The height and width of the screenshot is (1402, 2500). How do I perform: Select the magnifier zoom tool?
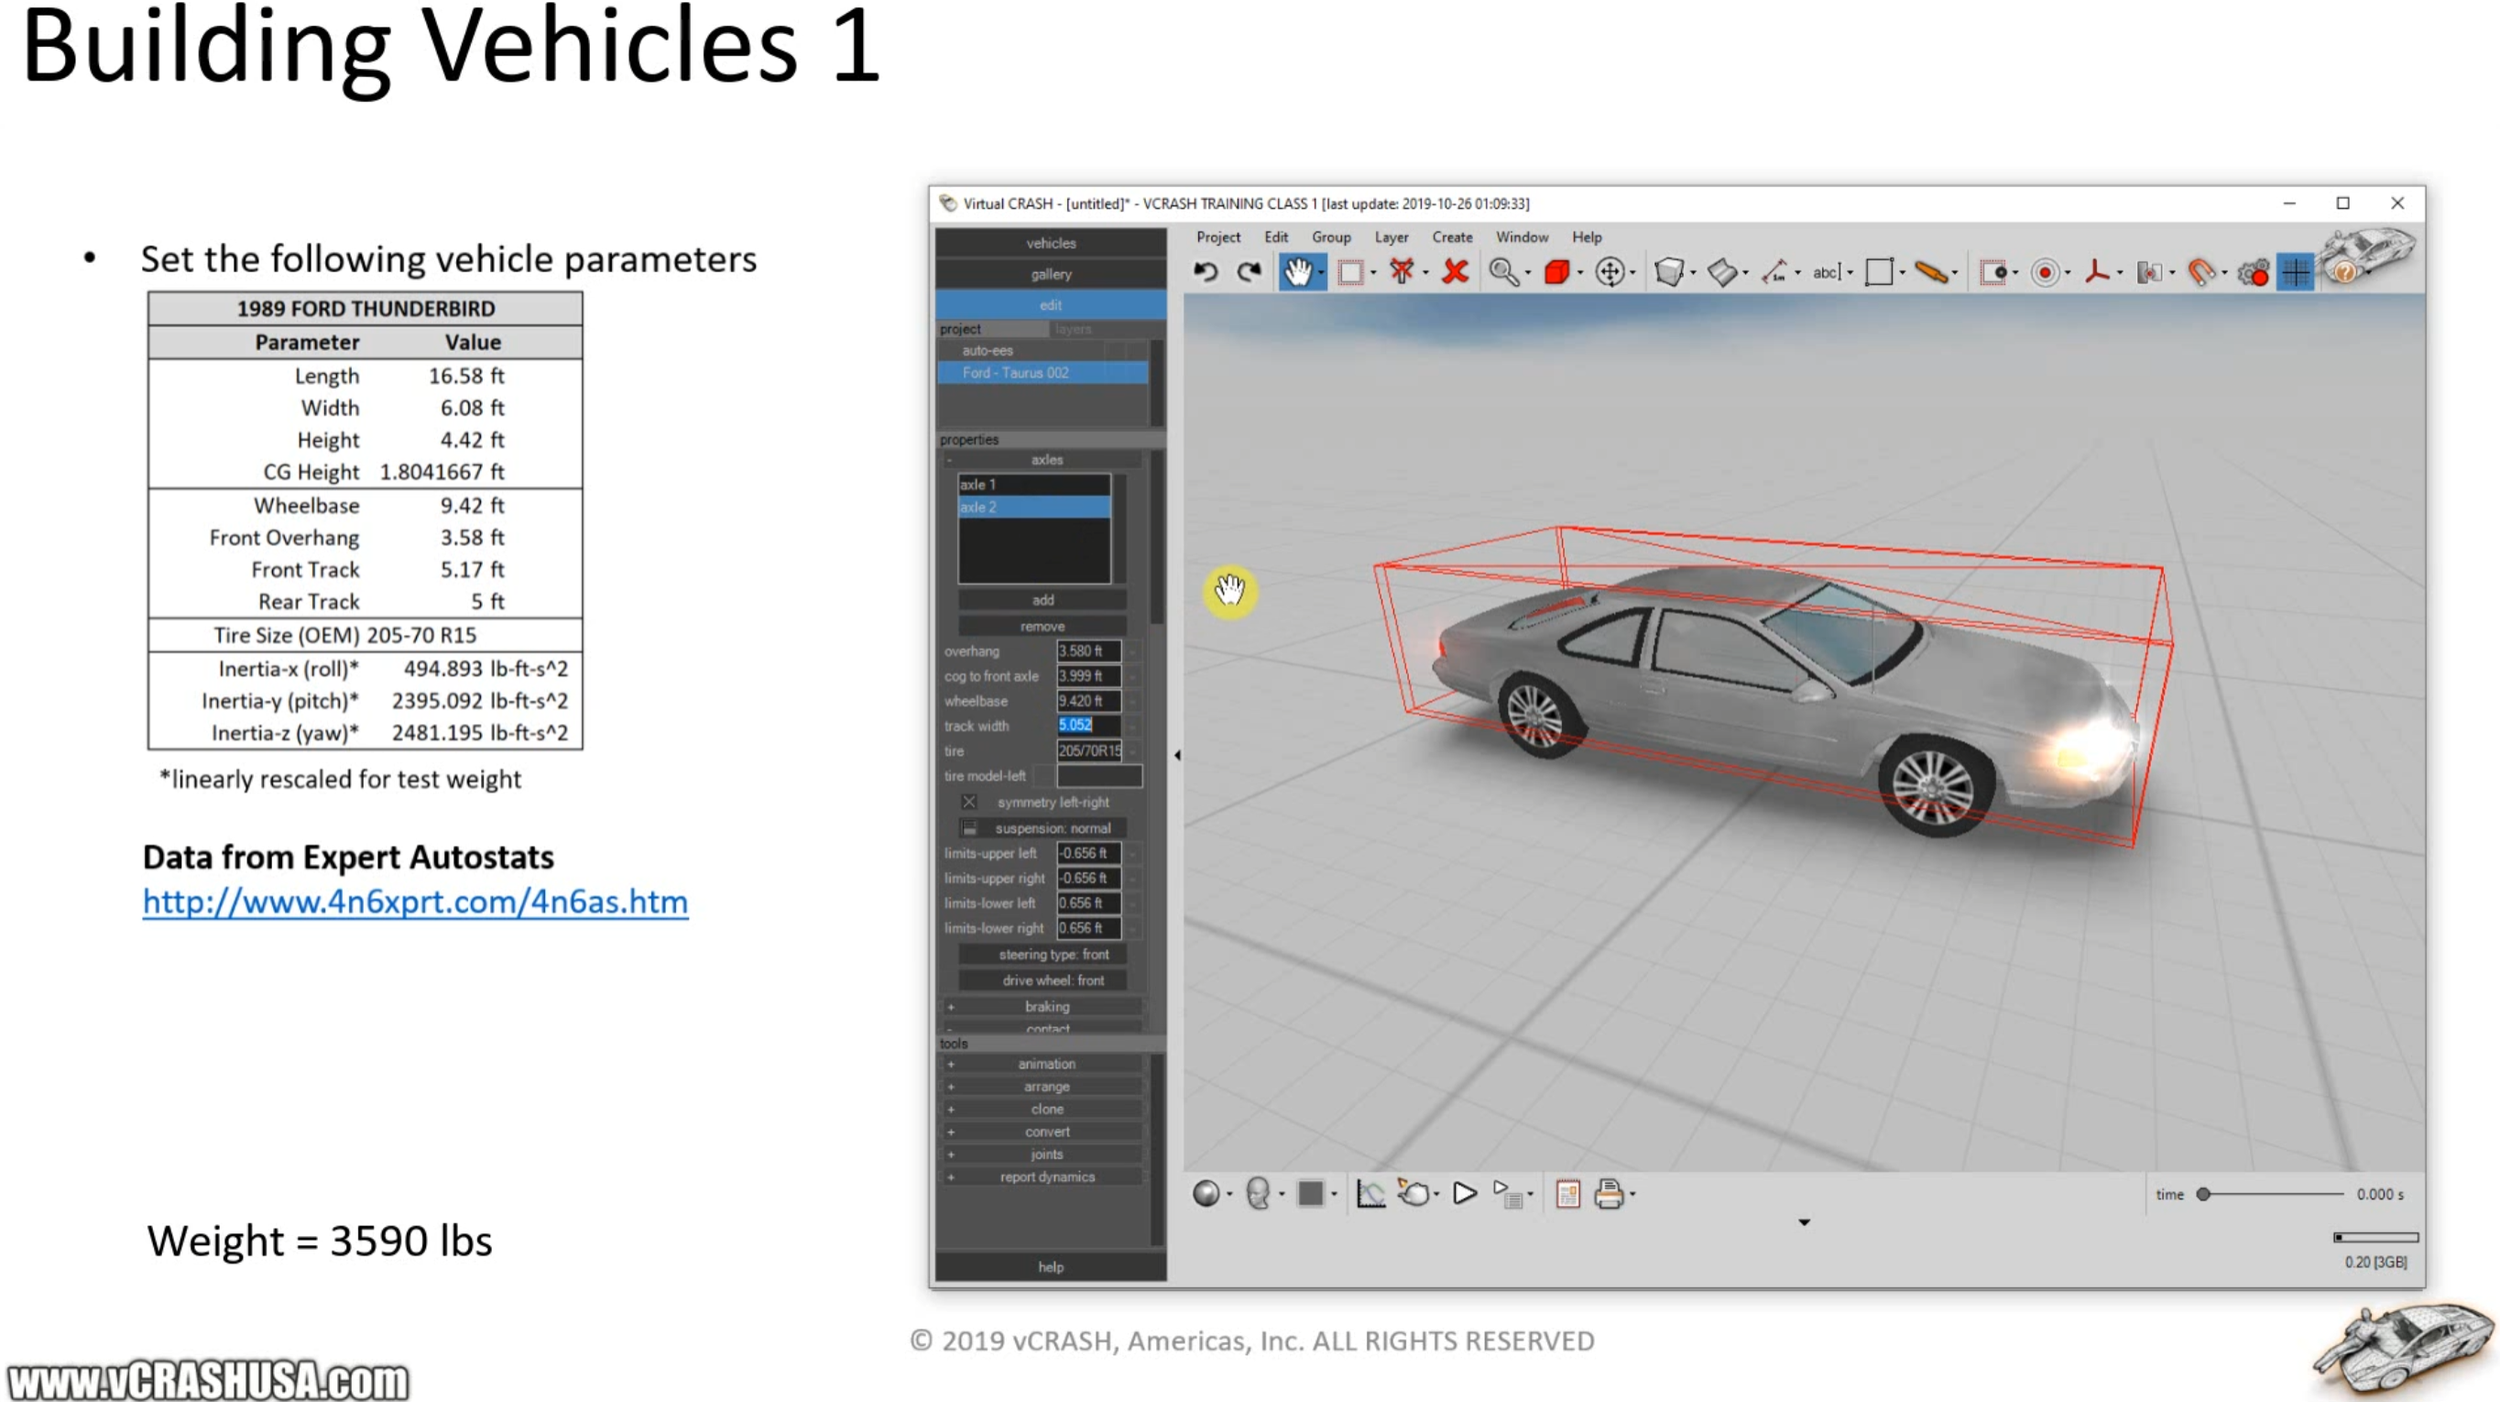pos(1502,272)
